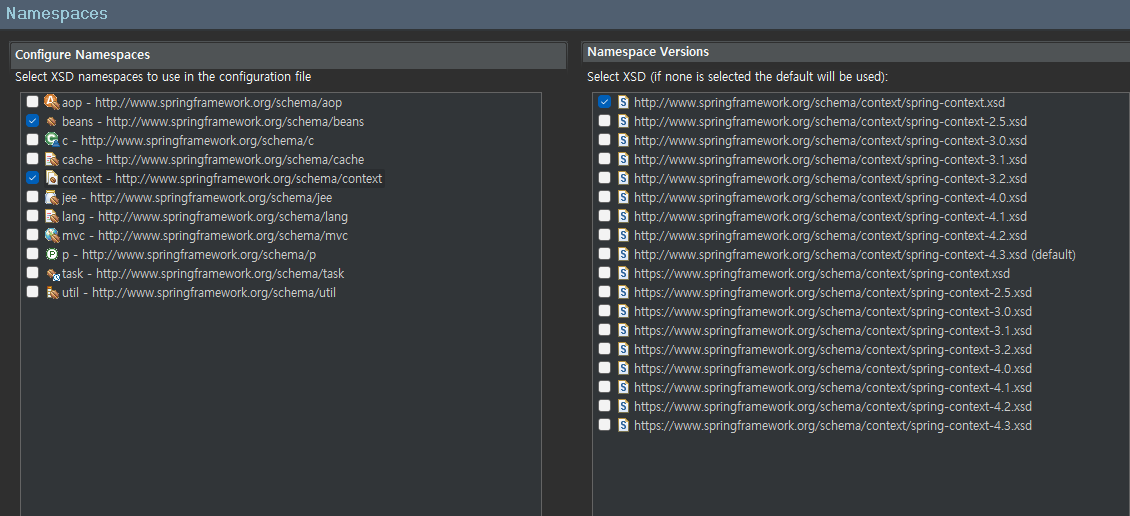Click the XSD icon for http spring-context-3.0.xsd
The width and height of the screenshot is (1130, 516).
coord(623,140)
